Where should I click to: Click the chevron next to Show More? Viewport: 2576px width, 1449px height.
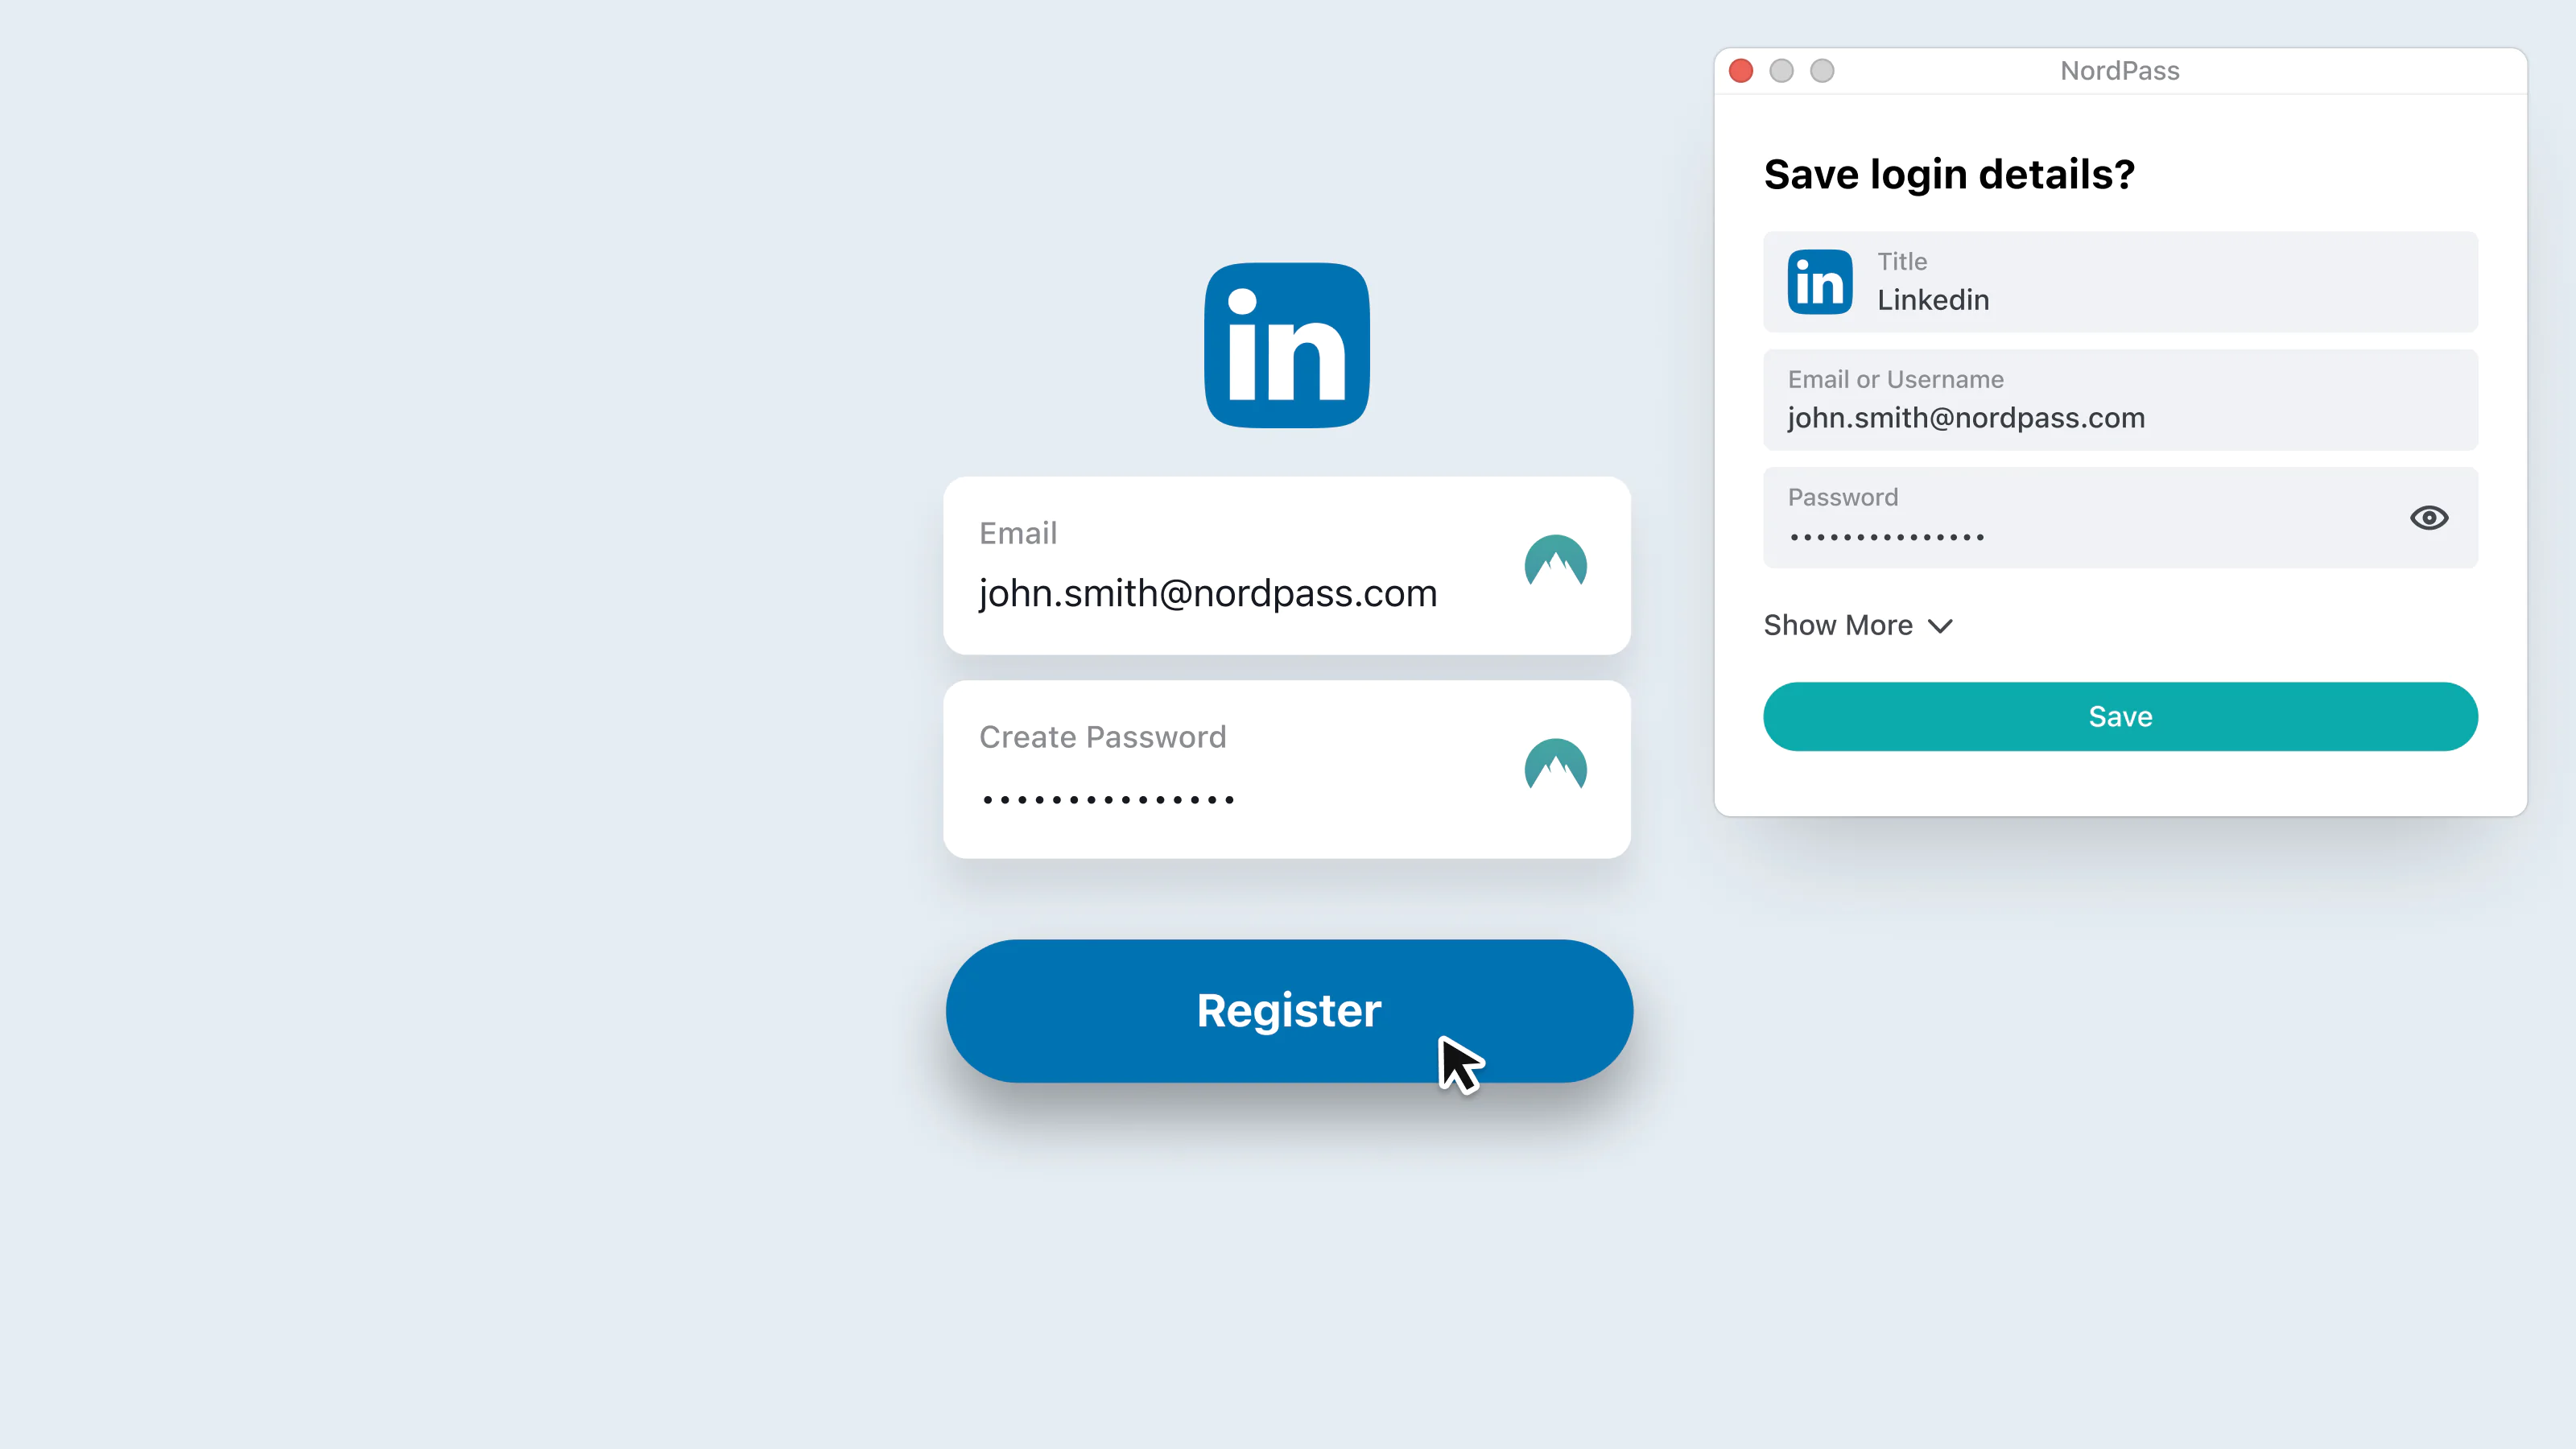[1940, 626]
